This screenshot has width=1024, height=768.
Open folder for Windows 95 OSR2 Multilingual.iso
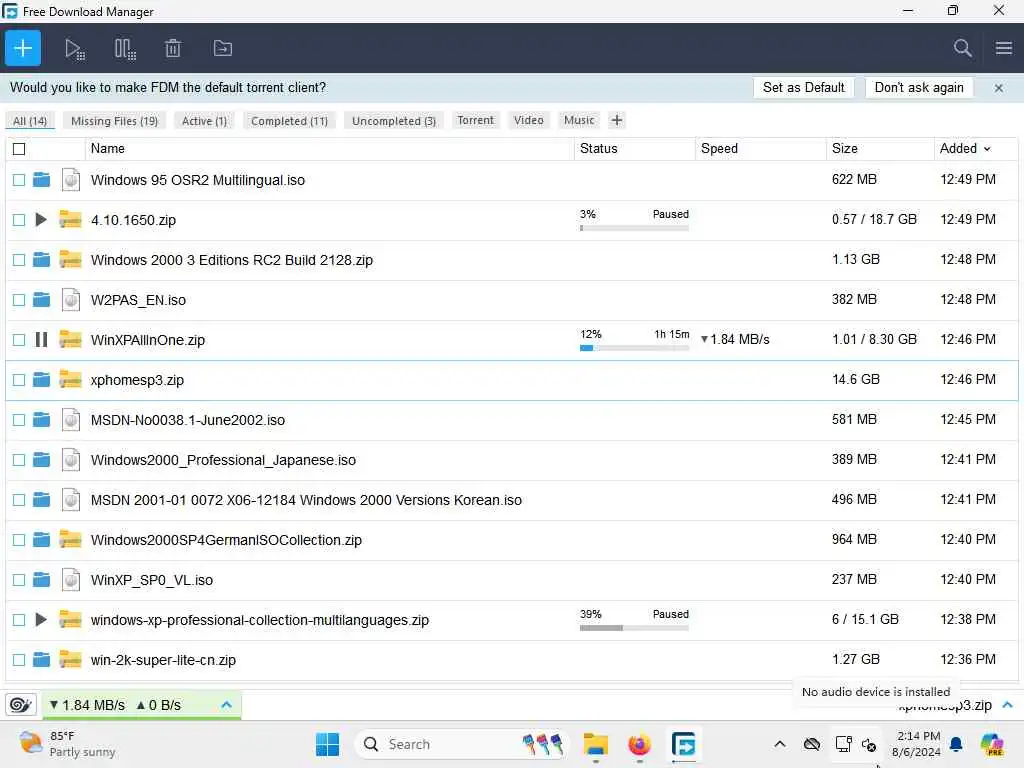click(x=41, y=180)
